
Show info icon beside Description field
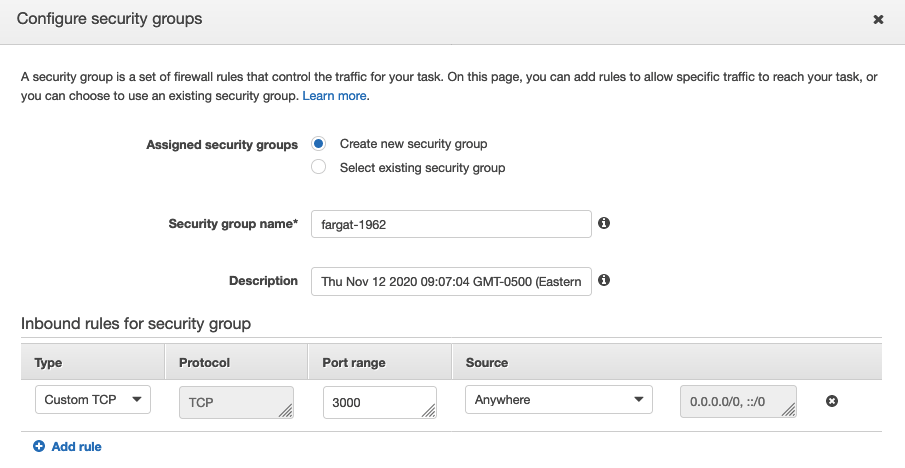(604, 280)
